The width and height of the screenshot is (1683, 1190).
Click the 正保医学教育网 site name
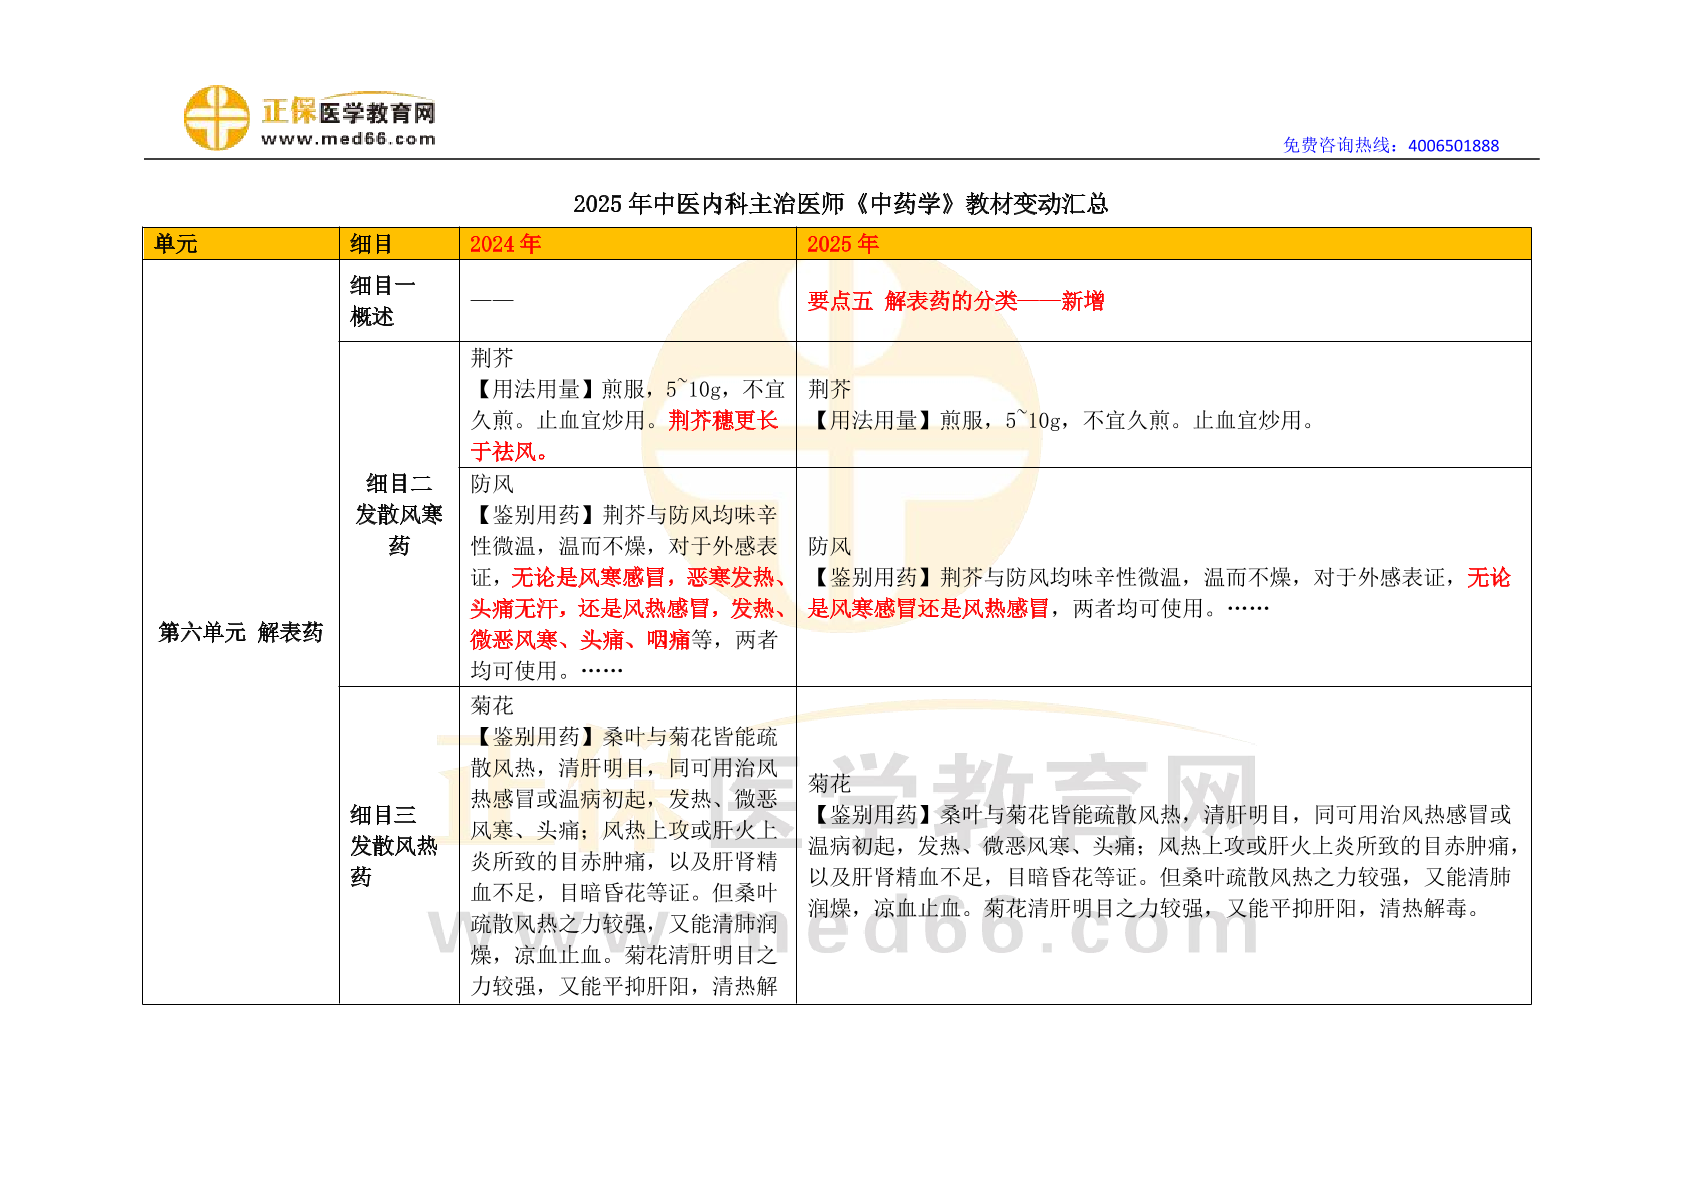(x=348, y=111)
